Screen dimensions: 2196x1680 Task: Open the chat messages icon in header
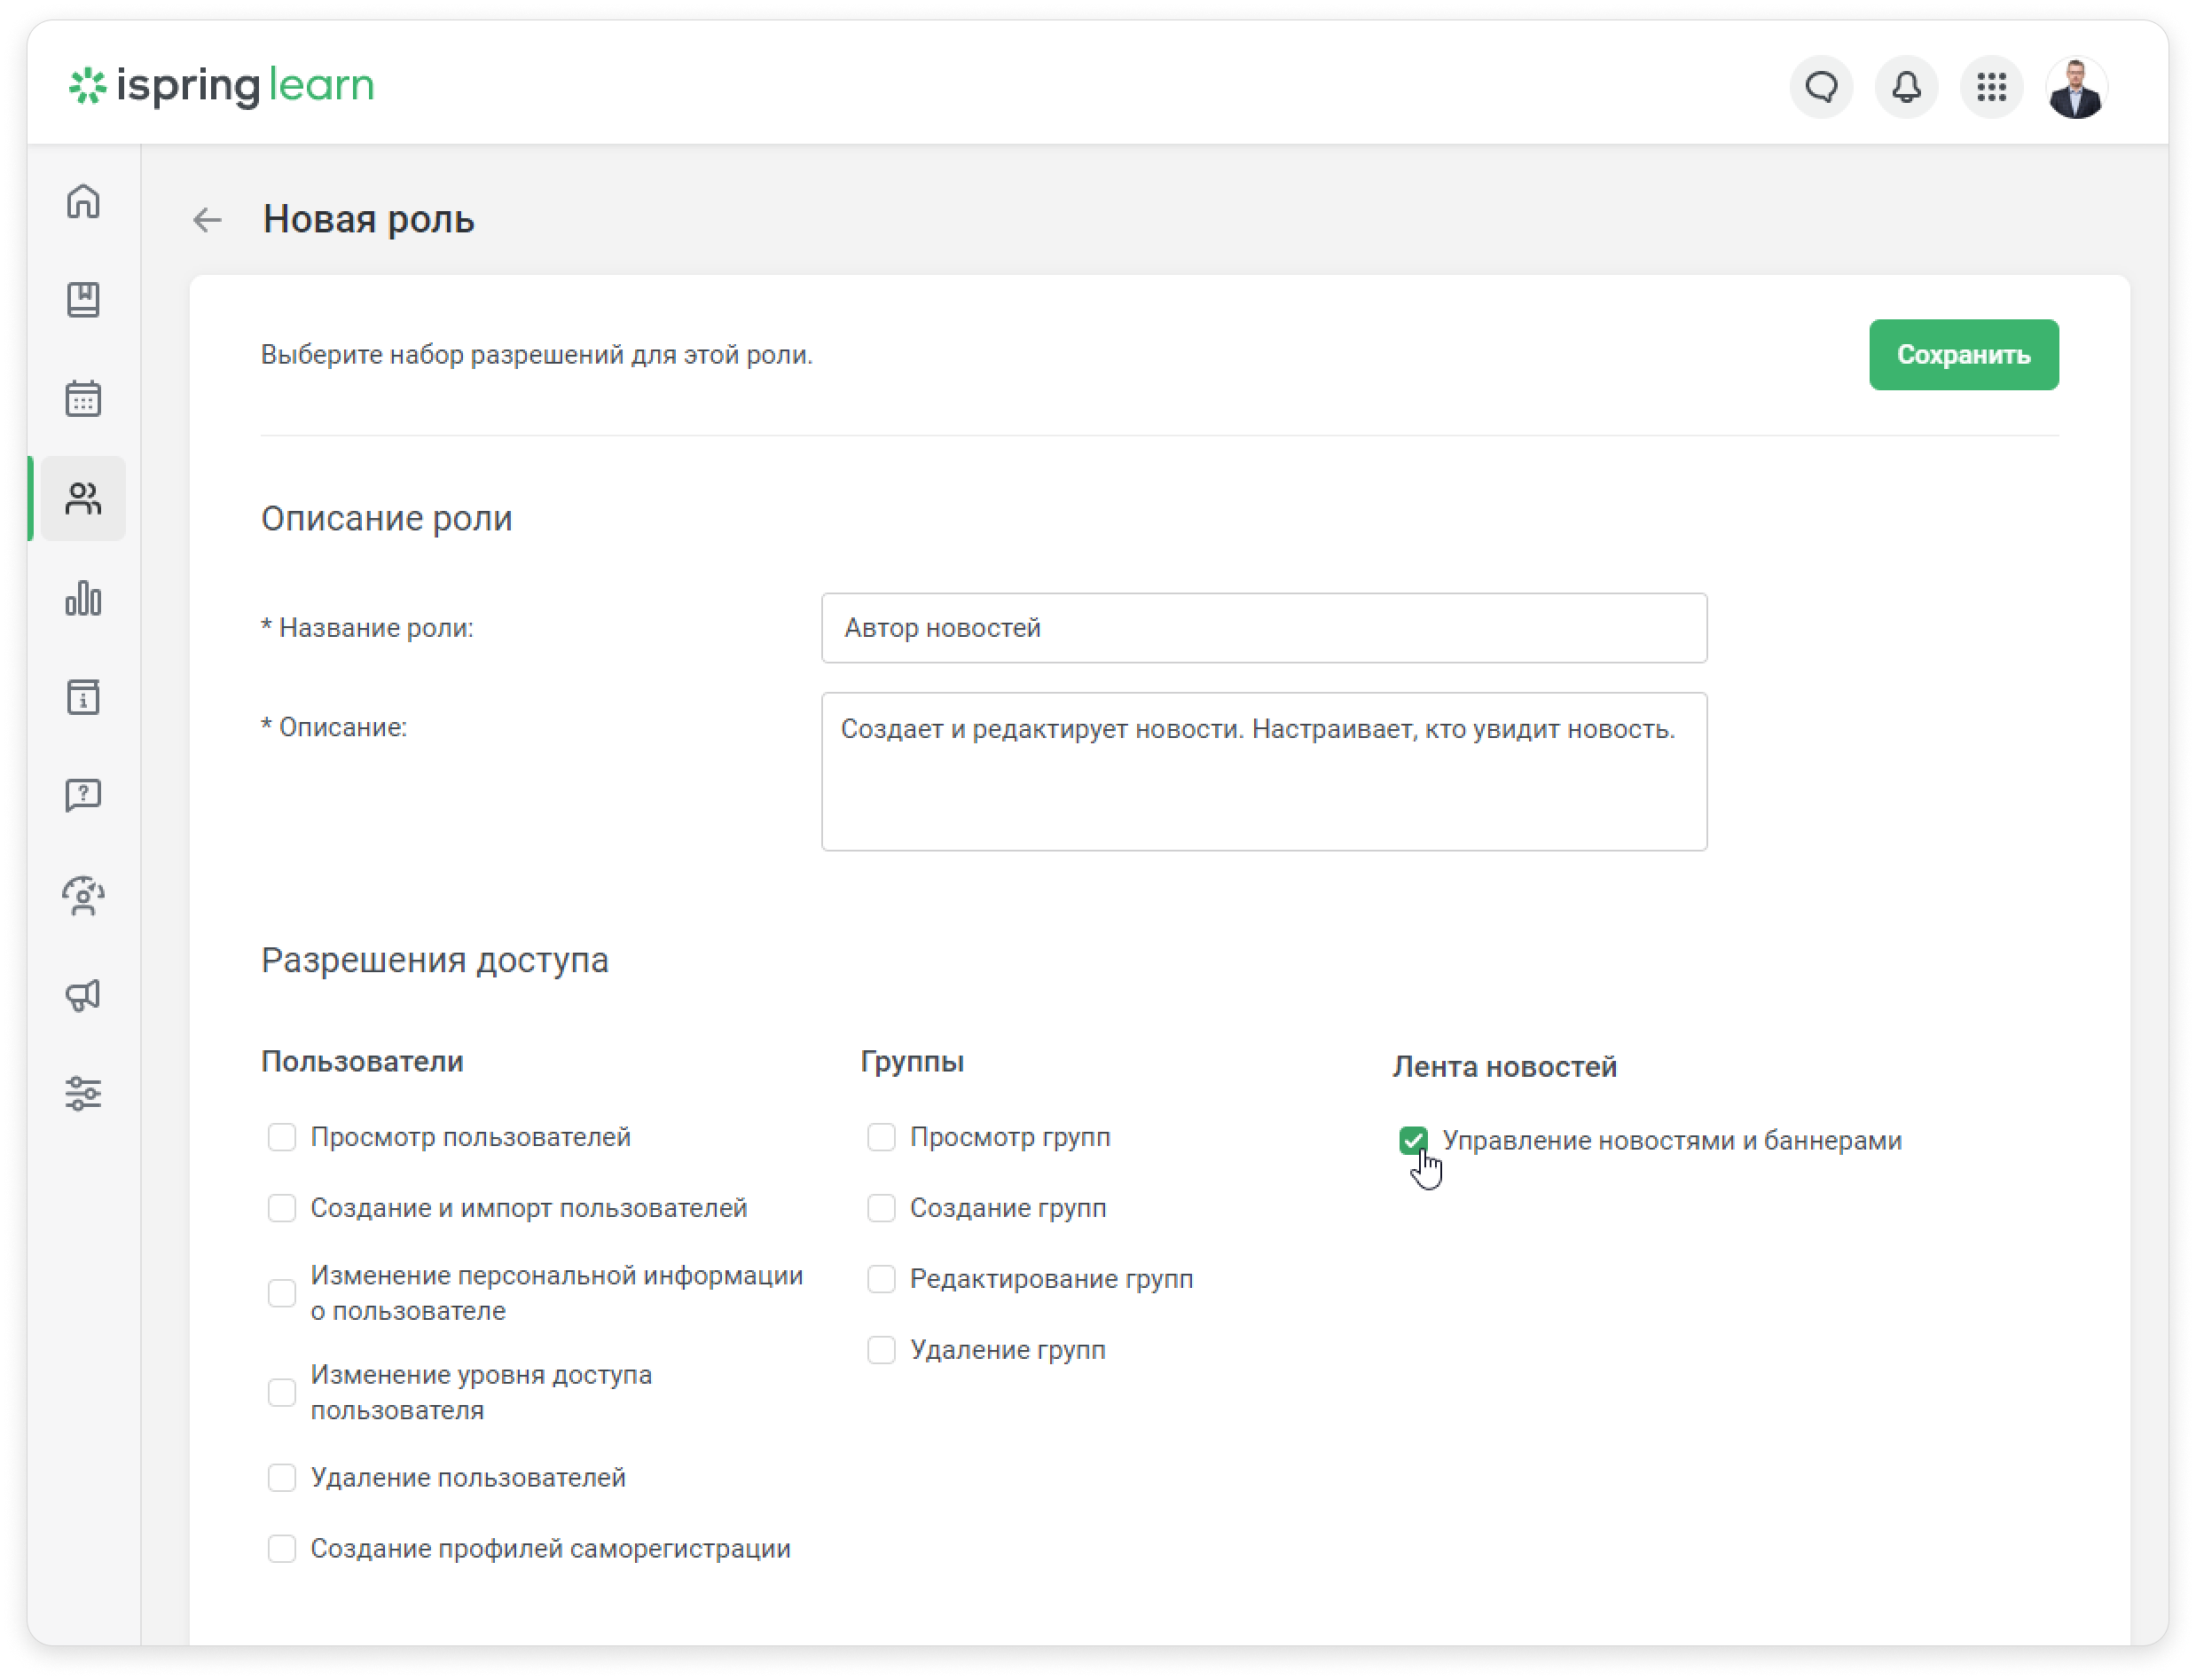coord(1822,87)
